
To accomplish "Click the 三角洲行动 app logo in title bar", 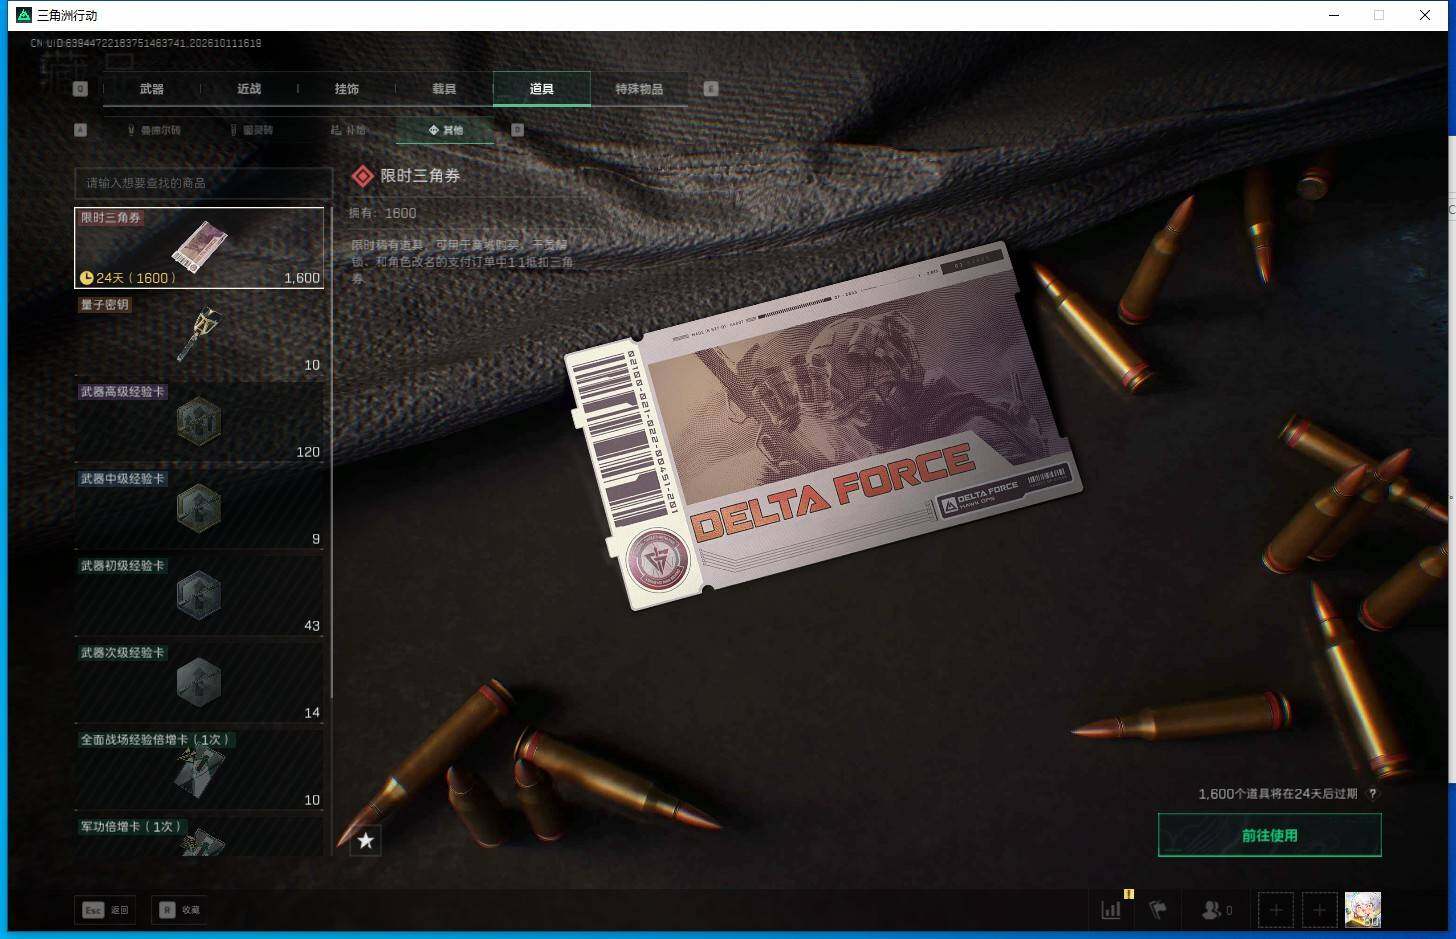I will coord(24,15).
